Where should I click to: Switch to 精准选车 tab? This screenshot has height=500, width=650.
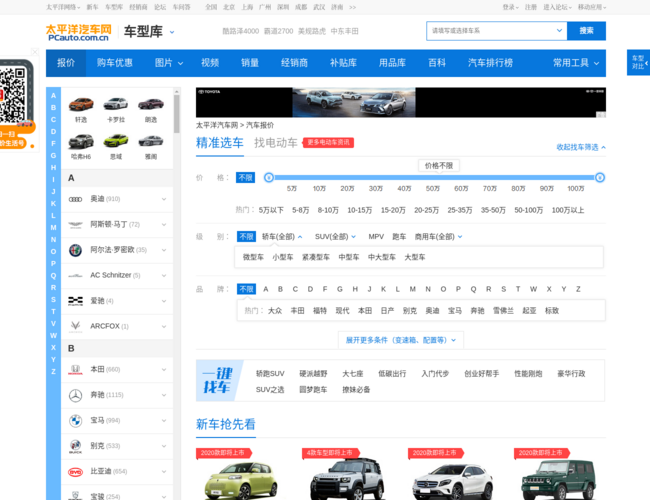pos(220,143)
